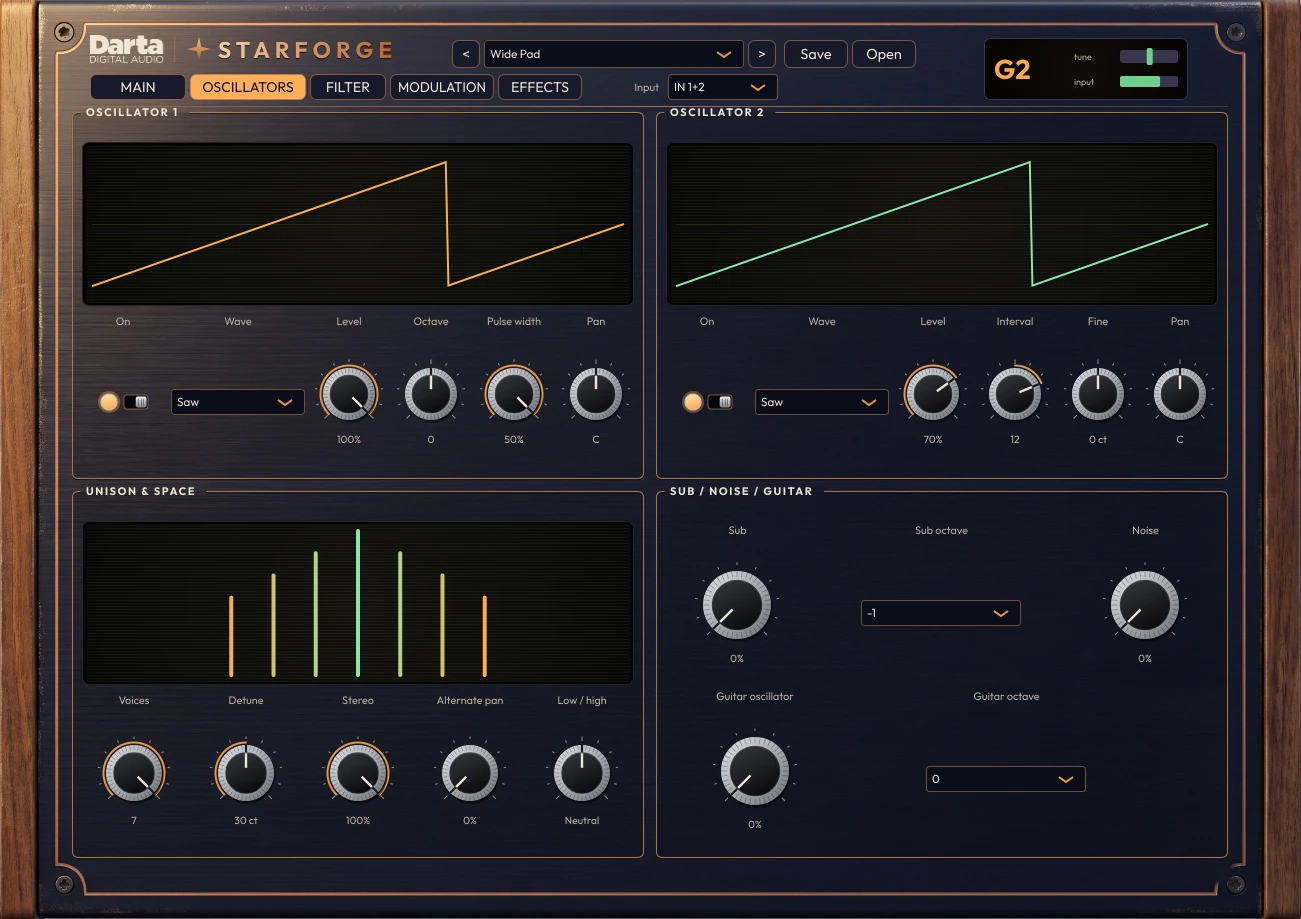The width and height of the screenshot is (1301, 919).
Task: Switch to the MODULATION tab
Action: coord(442,87)
